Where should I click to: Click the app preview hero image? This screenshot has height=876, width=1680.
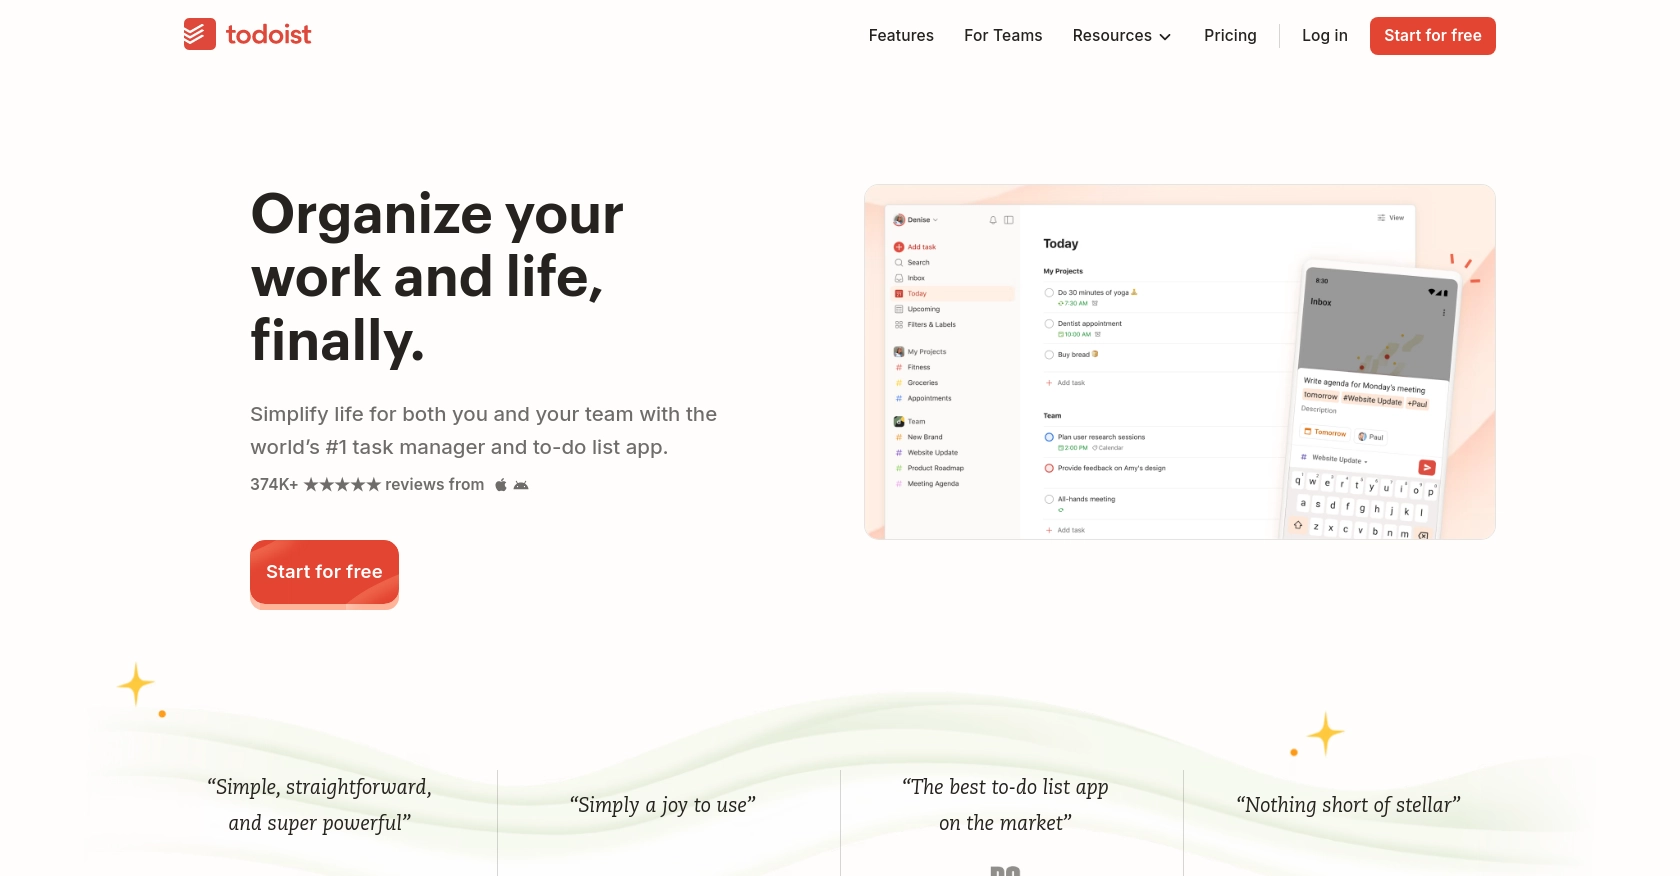coord(1180,362)
